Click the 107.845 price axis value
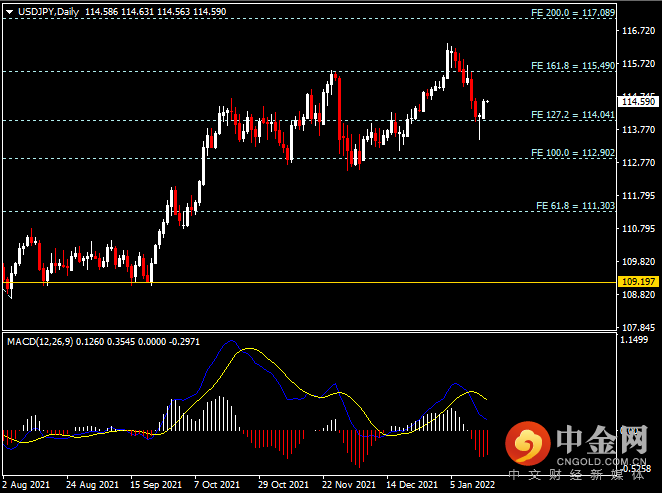The image size is (662, 493). pos(639,328)
